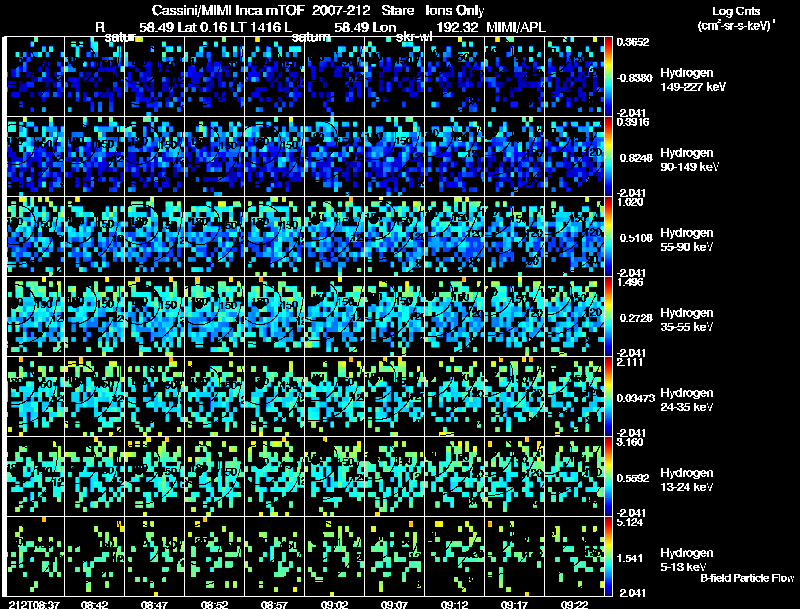This screenshot has height=609, width=800.
Task: Click the colorbar value '1.020'
Action: (630, 202)
